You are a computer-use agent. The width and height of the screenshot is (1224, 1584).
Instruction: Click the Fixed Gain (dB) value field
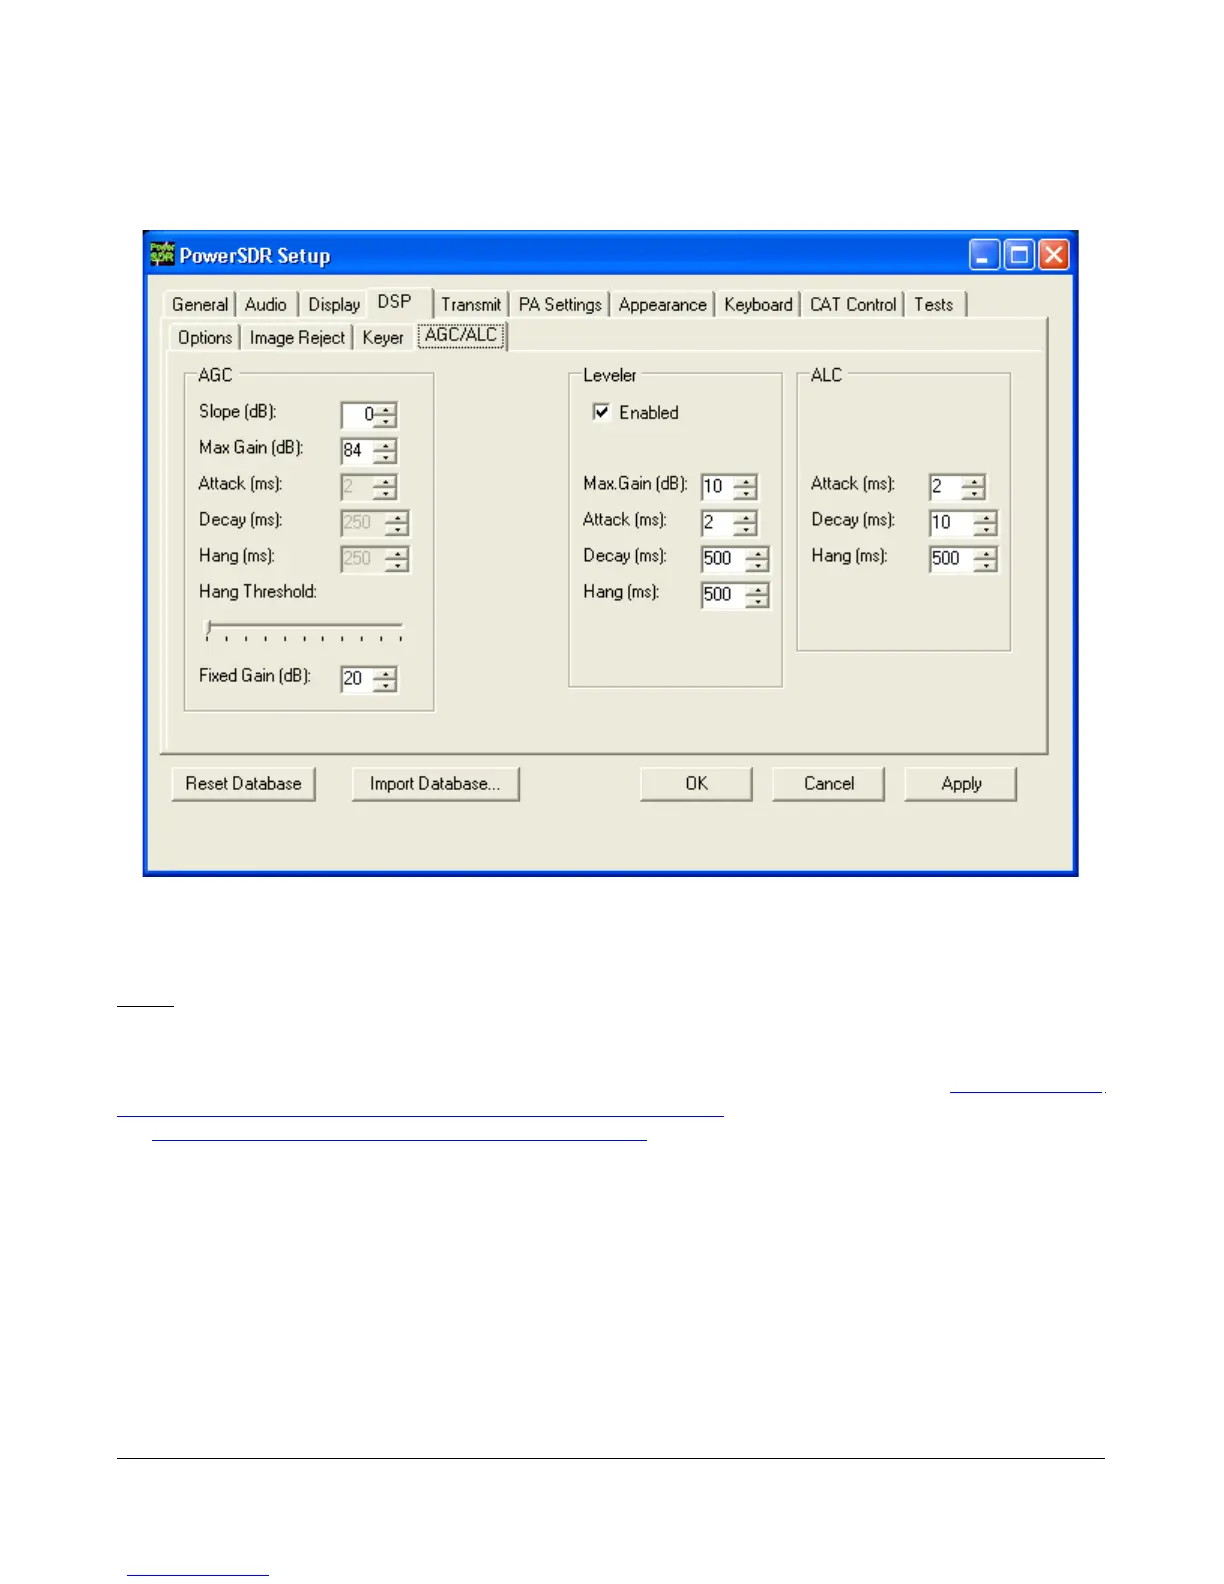pyautogui.click(x=358, y=678)
